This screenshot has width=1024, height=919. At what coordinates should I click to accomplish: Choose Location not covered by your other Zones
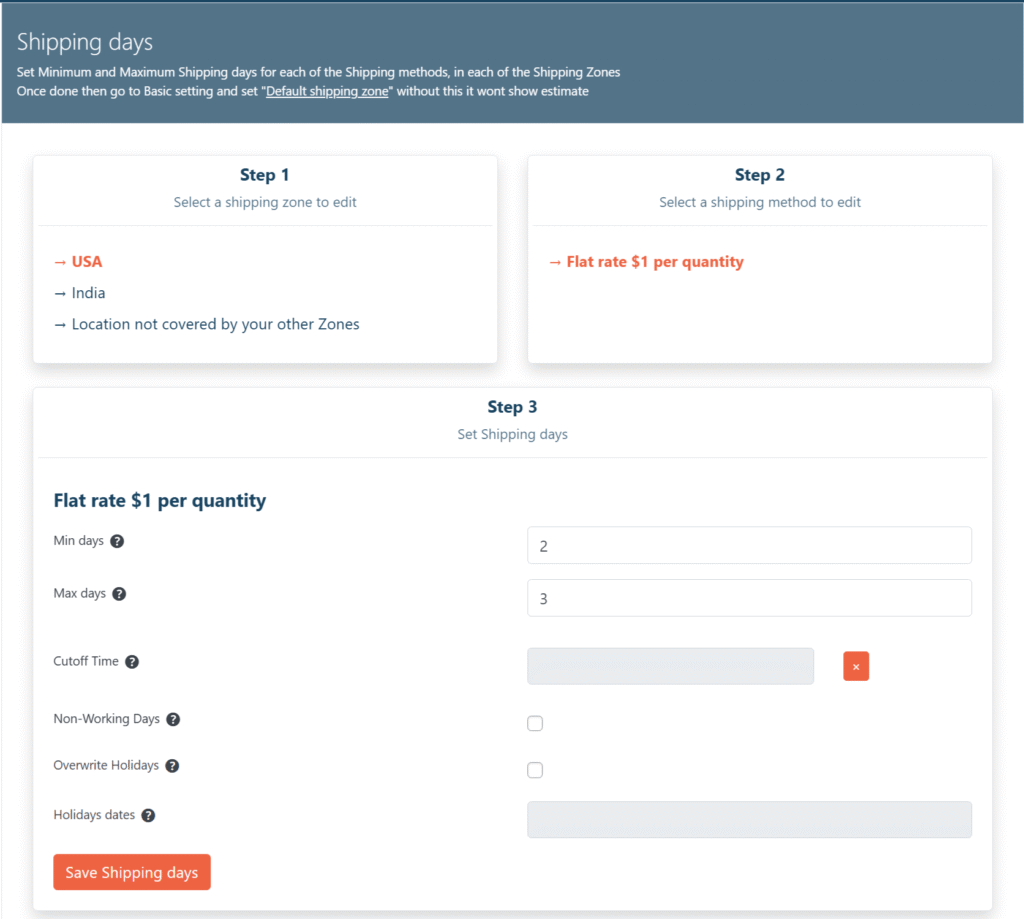[215, 324]
